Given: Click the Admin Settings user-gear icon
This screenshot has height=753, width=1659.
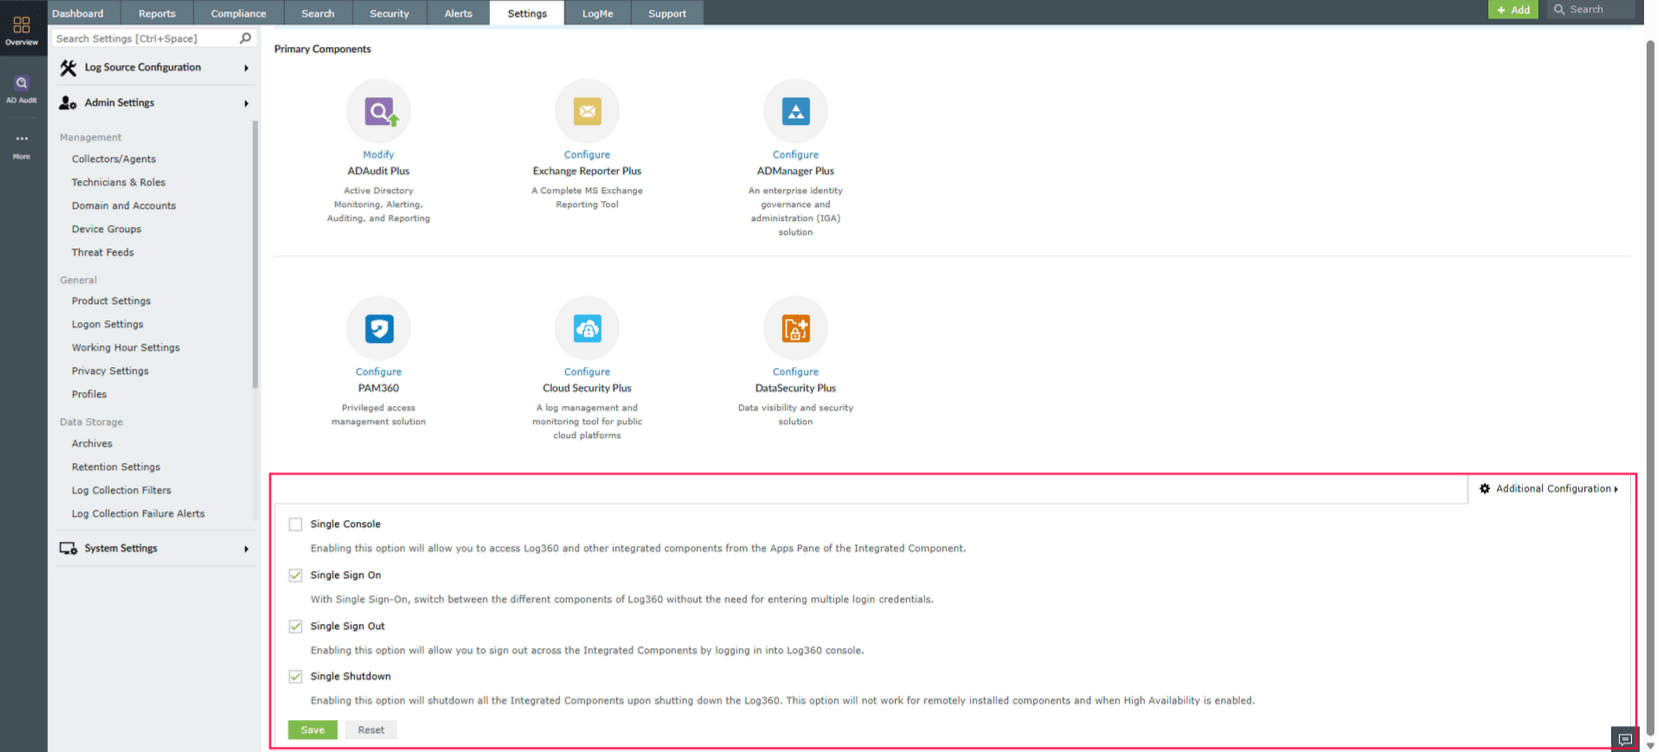Looking at the screenshot, I should 68,103.
